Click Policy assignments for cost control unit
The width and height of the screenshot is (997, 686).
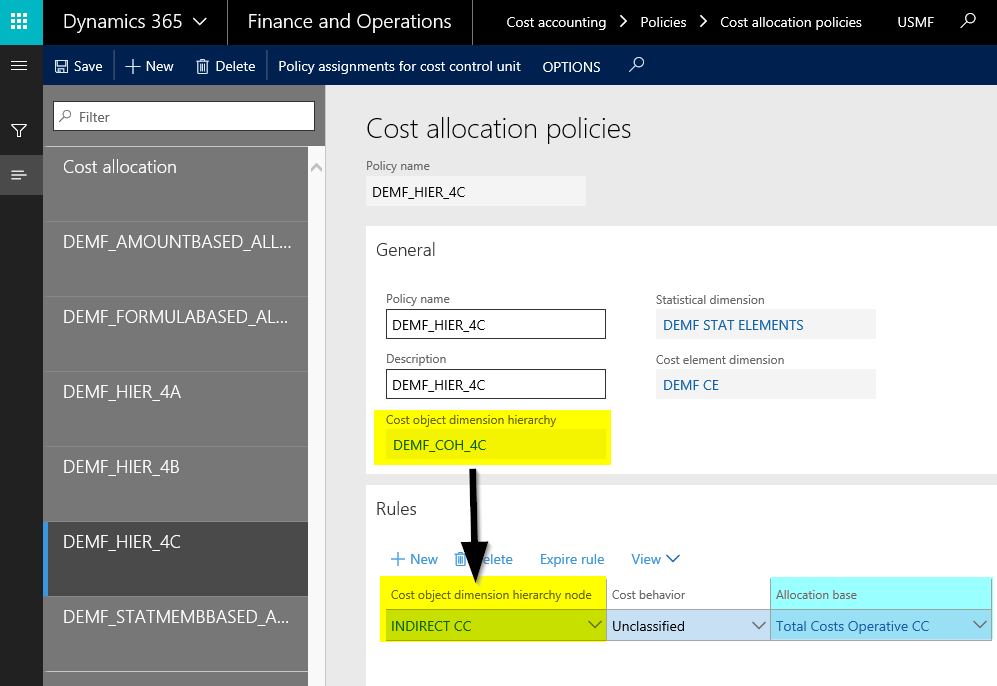[399, 66]
